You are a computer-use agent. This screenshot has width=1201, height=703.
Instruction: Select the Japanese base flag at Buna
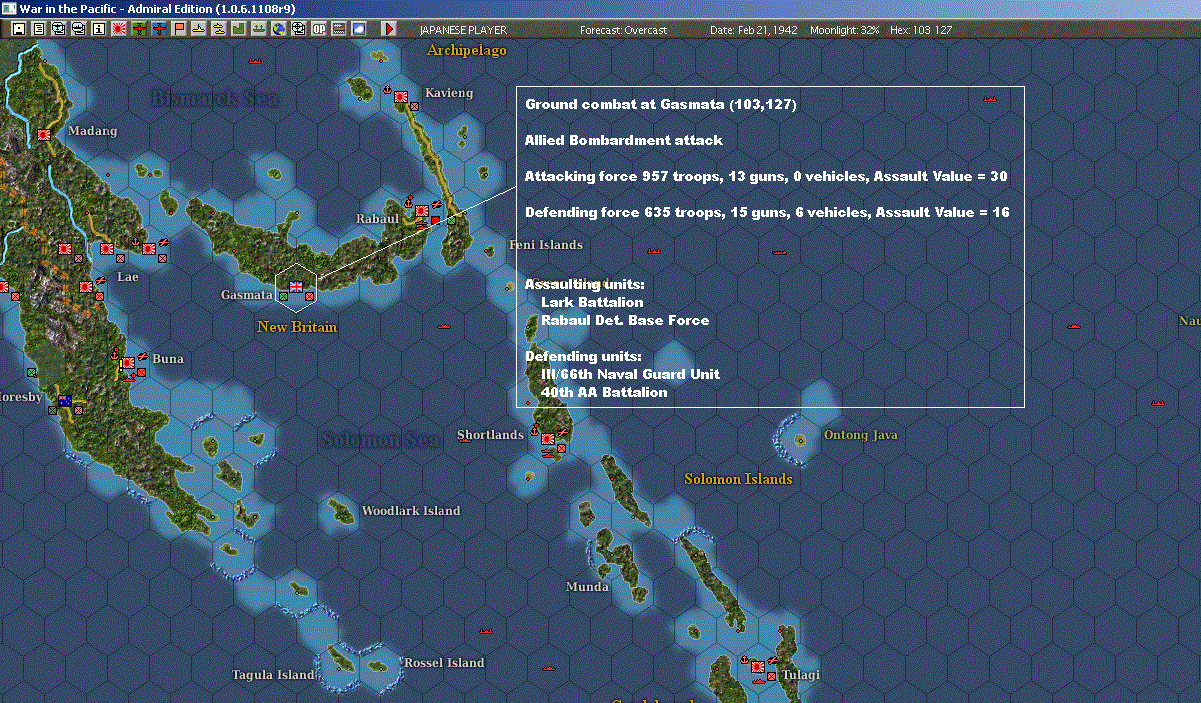point(128,363)
